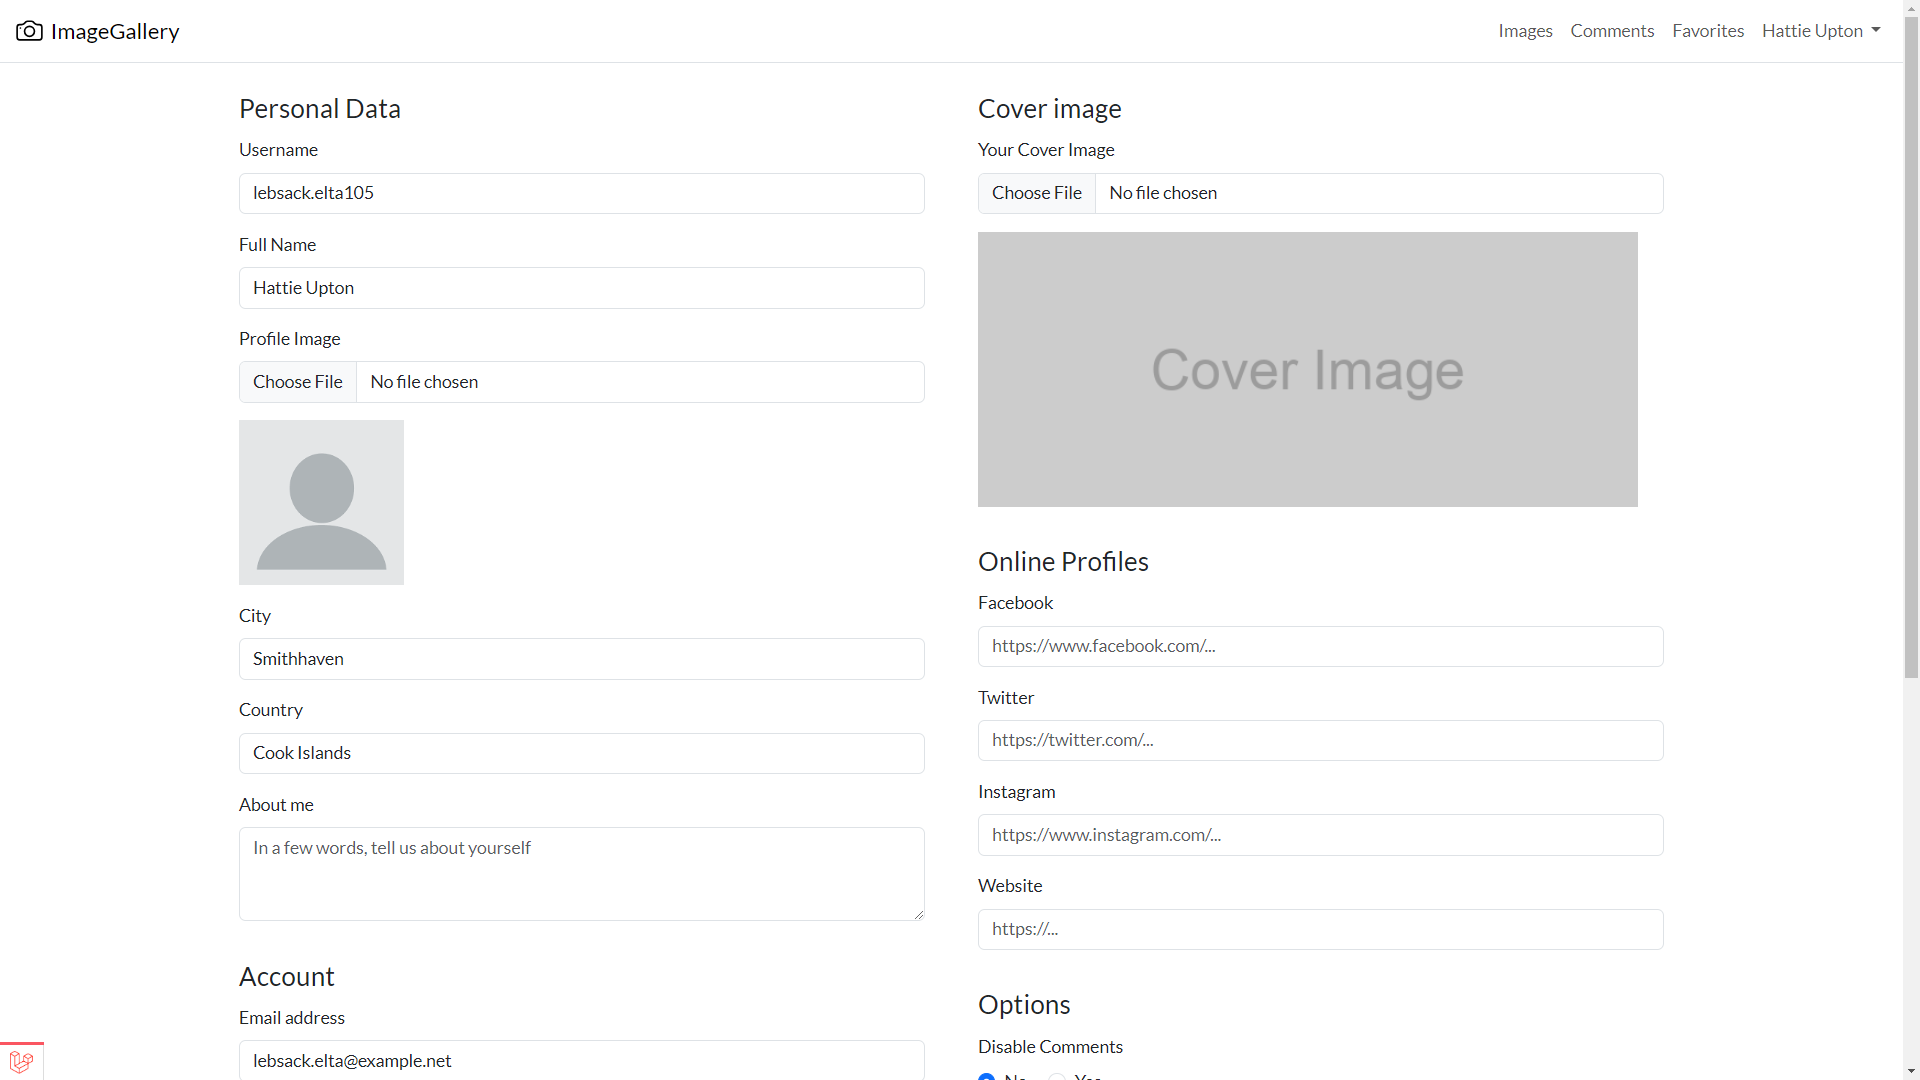Click the page vertical scrollbar thumb

pyautogui.click(x=1911, y=345)
